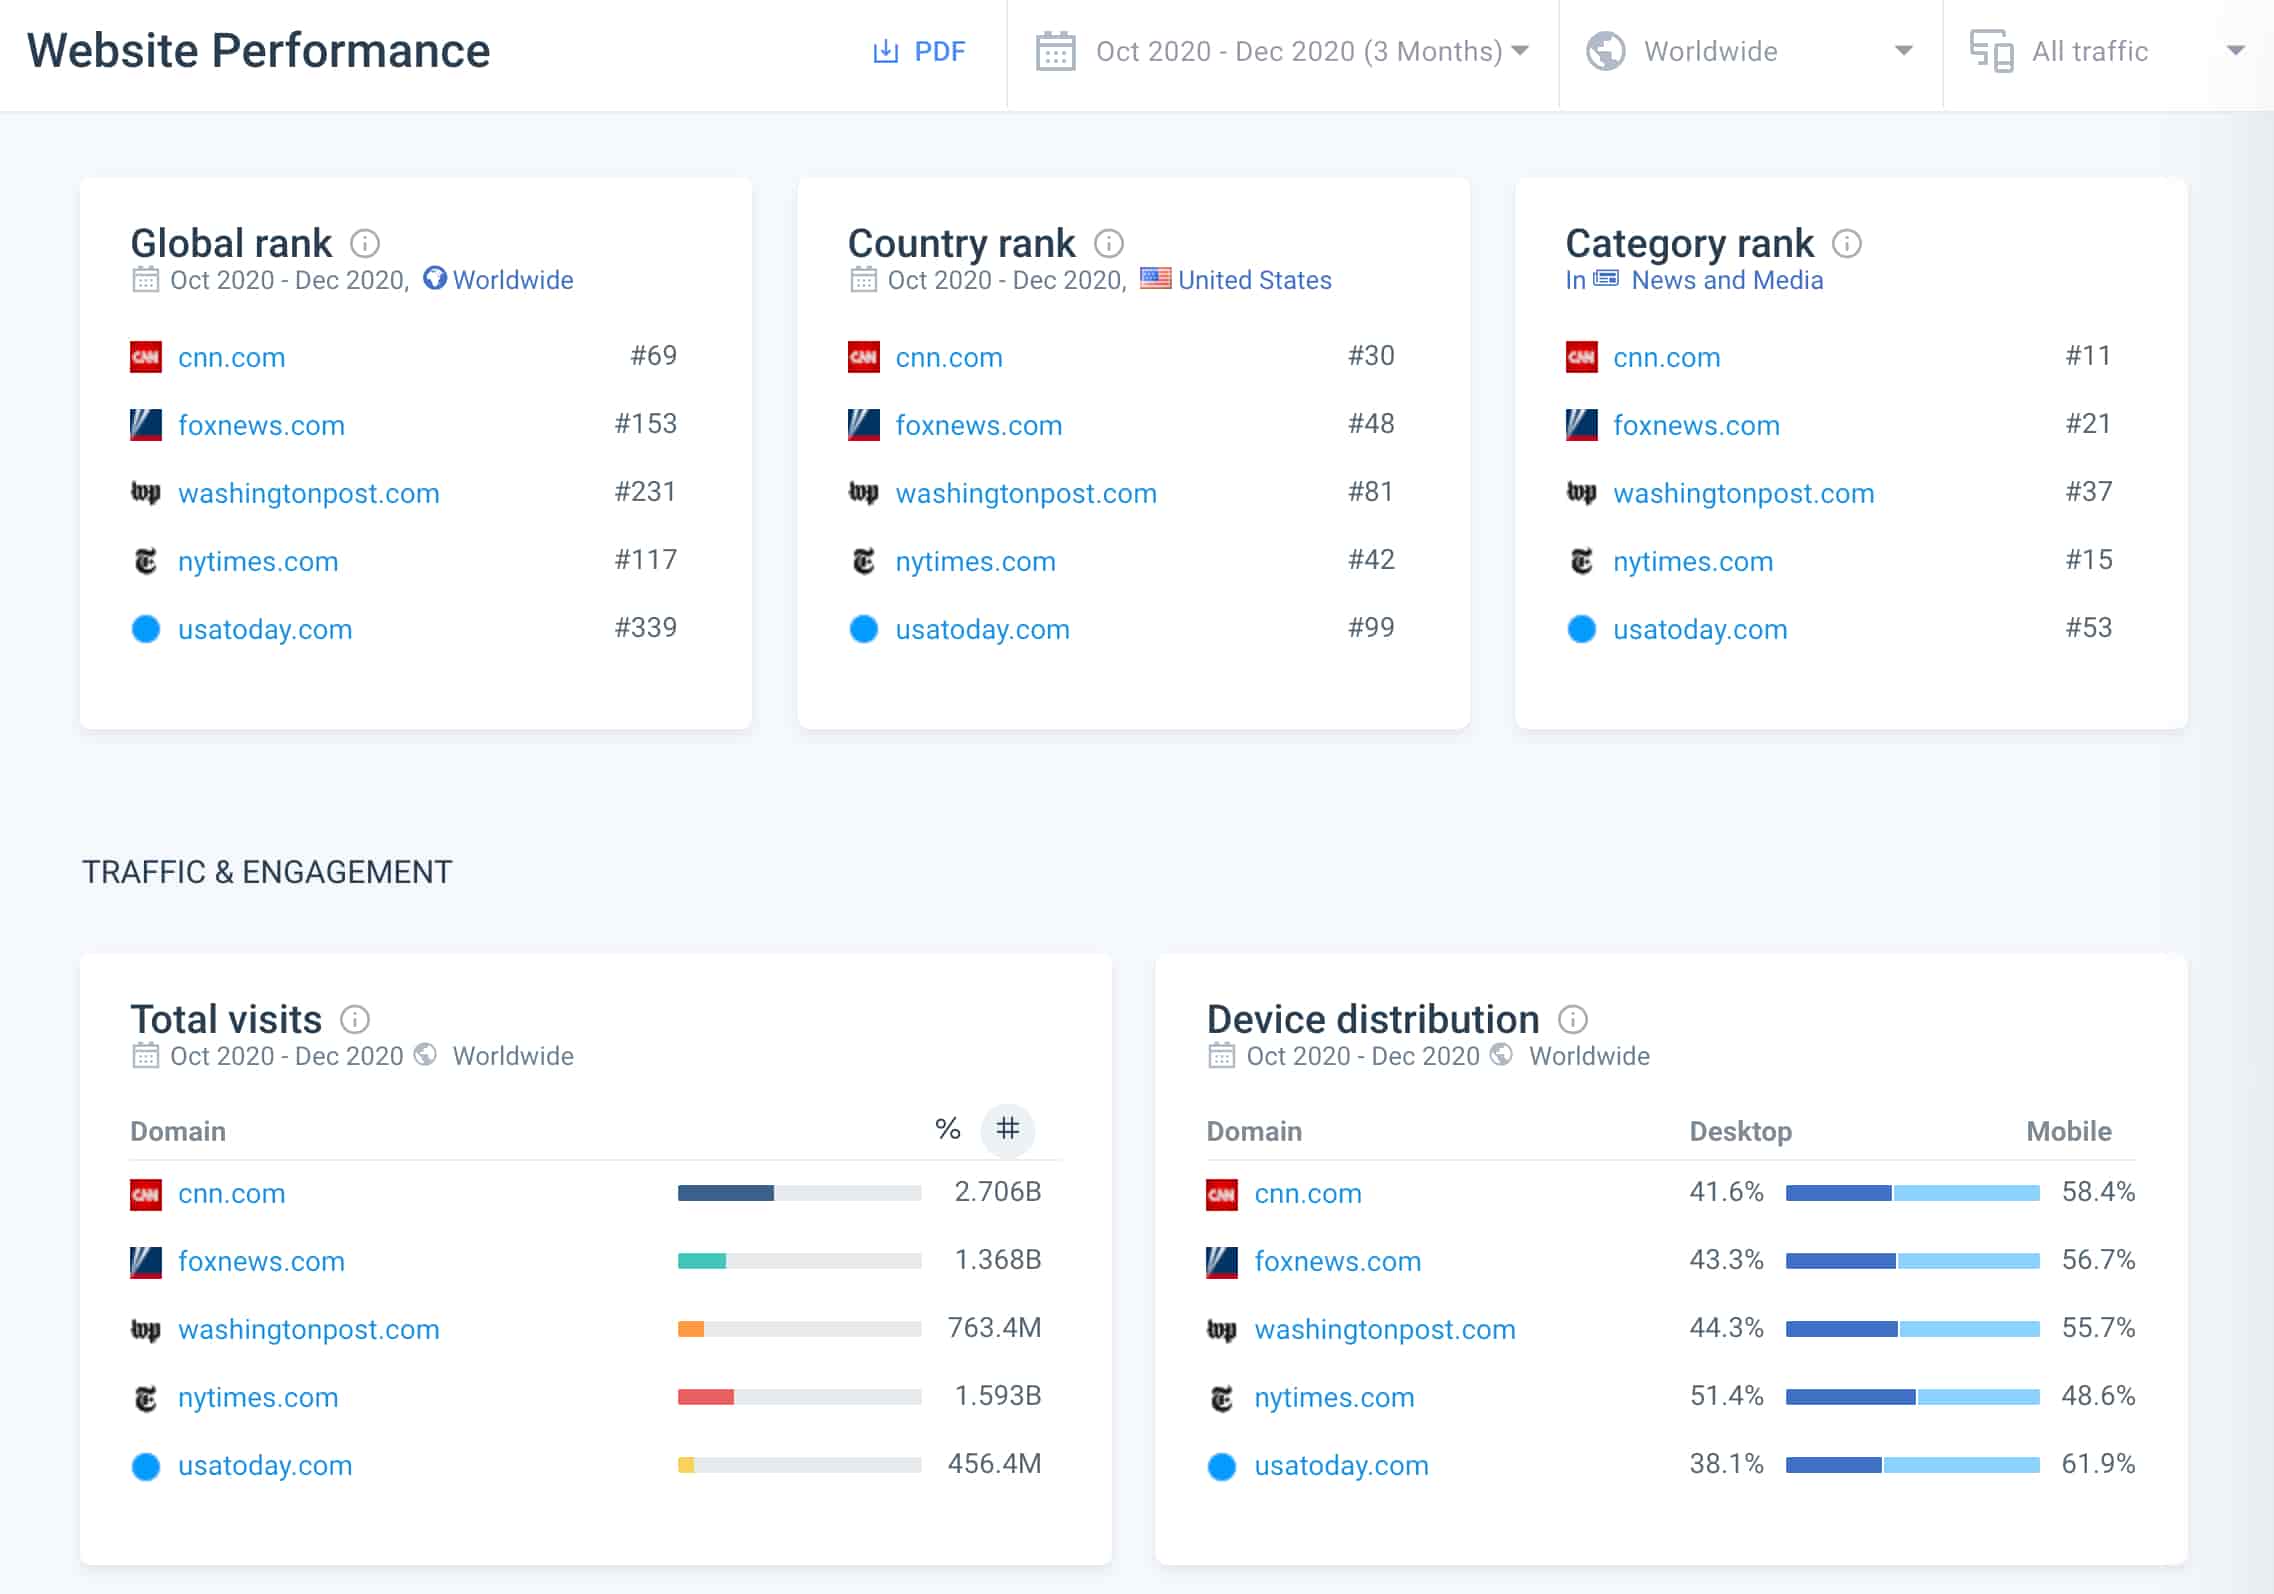Open cnn.com in Country rank card
The width and height of the screenshot is (2274, 1594).
point(949,357)
